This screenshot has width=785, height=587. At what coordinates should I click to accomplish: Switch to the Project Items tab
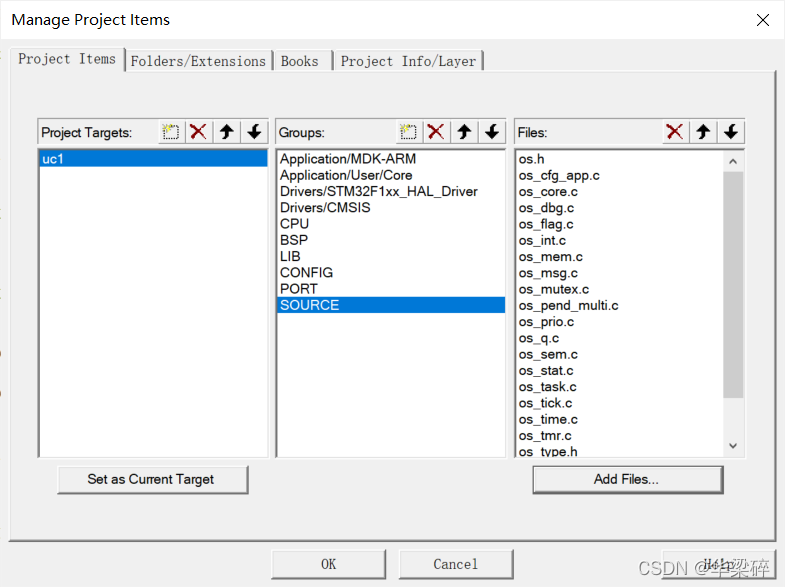point(67,59)
